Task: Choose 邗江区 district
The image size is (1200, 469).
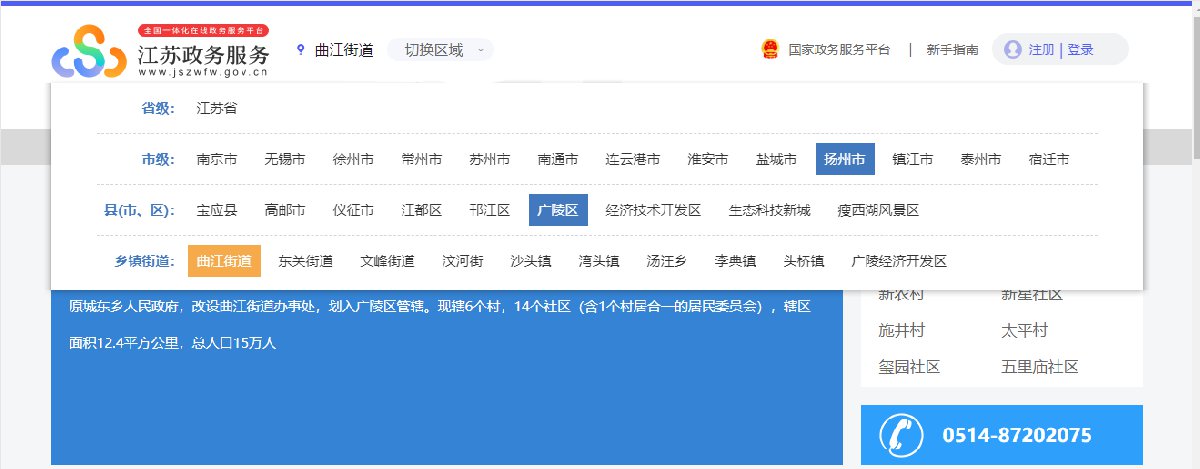Action: coord(490,210)
